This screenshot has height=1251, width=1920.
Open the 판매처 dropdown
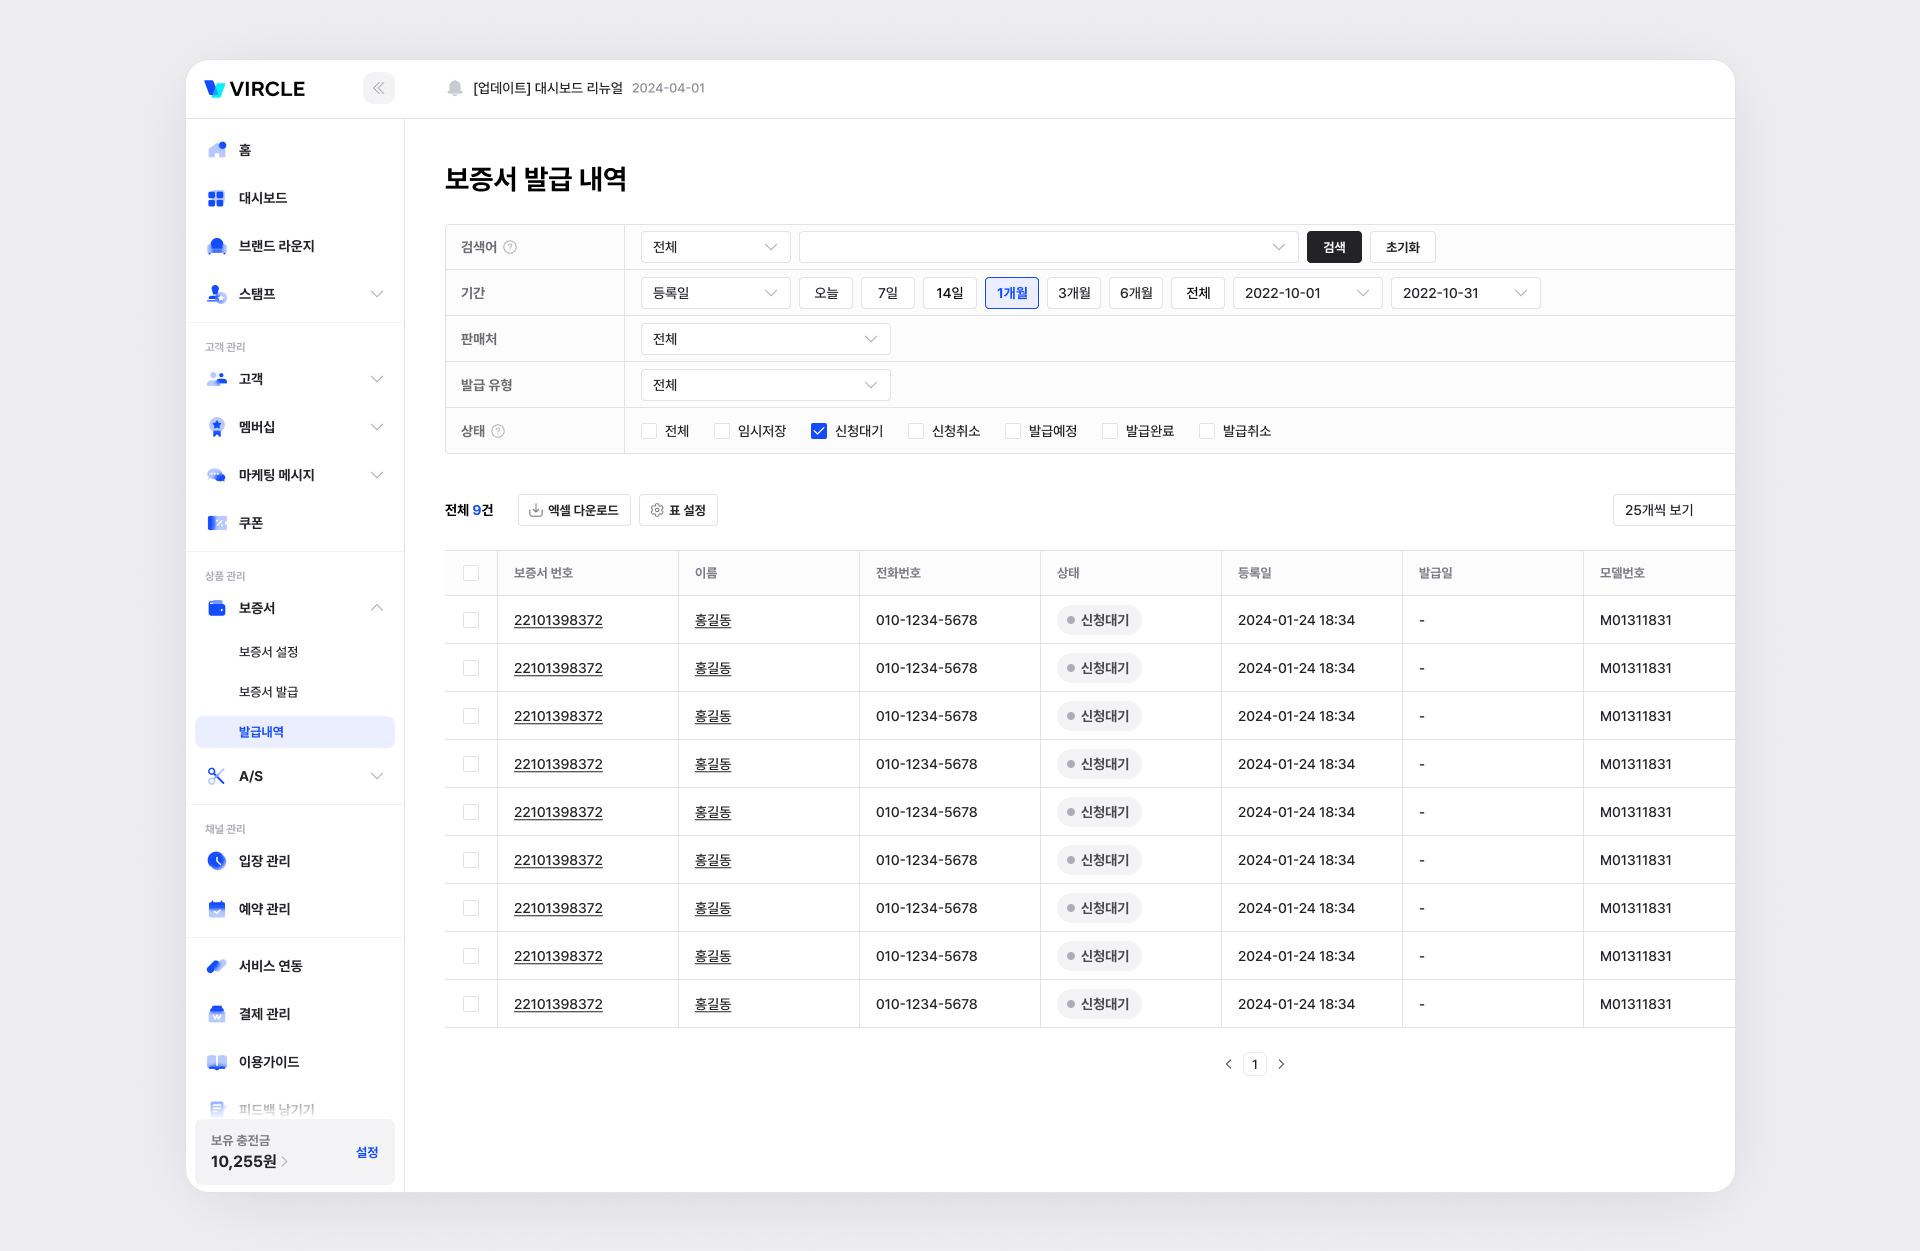click(765, 339)
